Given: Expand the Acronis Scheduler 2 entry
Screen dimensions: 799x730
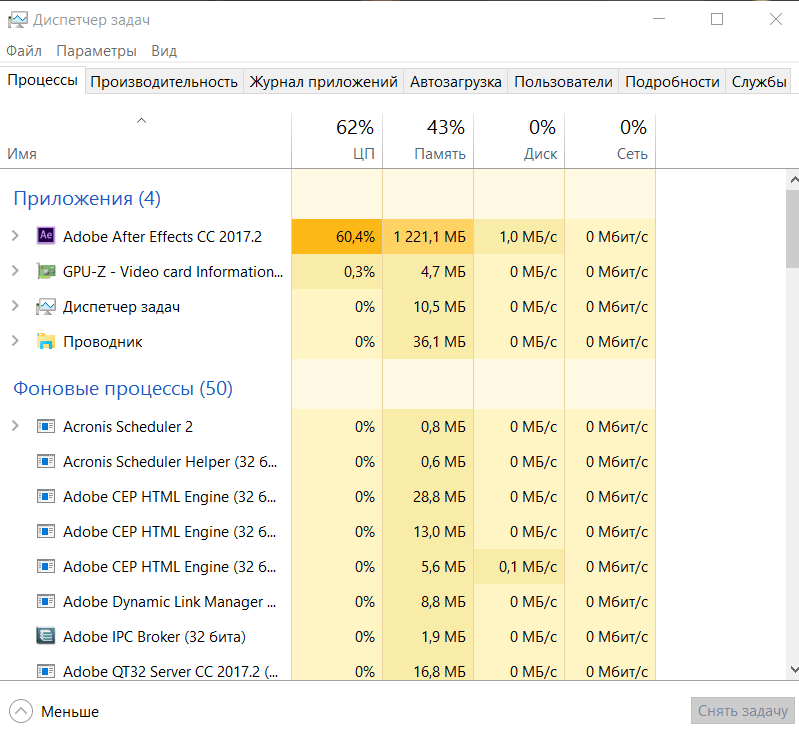Looking at the screenshot, I should point(15,426).
